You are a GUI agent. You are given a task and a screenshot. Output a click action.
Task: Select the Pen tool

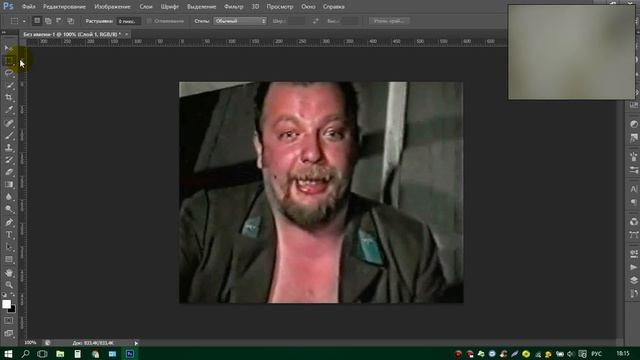point(9,222)
